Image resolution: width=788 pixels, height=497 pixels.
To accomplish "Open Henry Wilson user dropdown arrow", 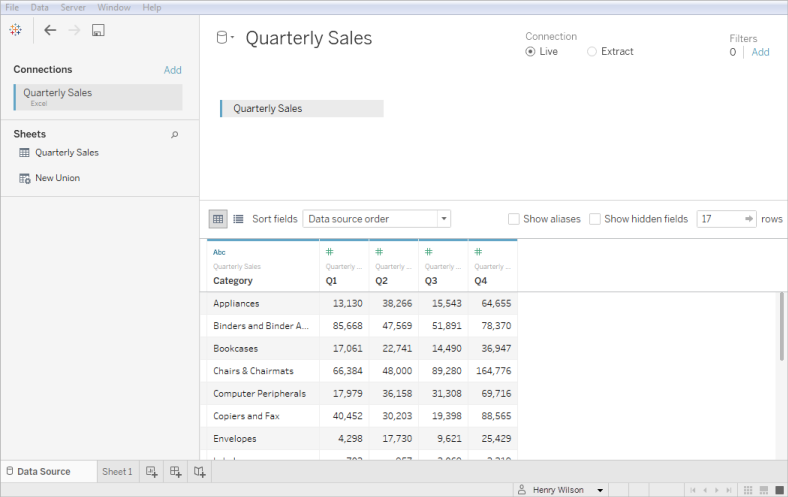I will [600, 490].
